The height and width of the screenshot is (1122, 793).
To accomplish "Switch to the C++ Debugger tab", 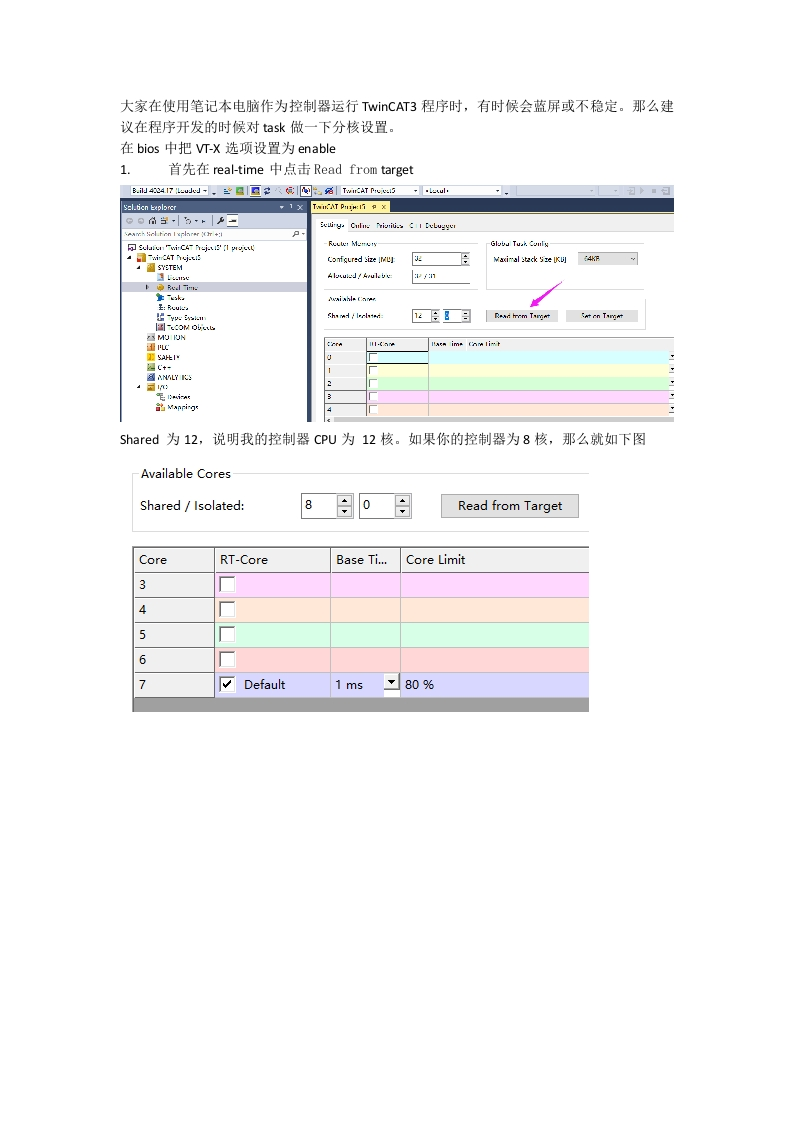I will pyautogui.click(x=432, y=225).
